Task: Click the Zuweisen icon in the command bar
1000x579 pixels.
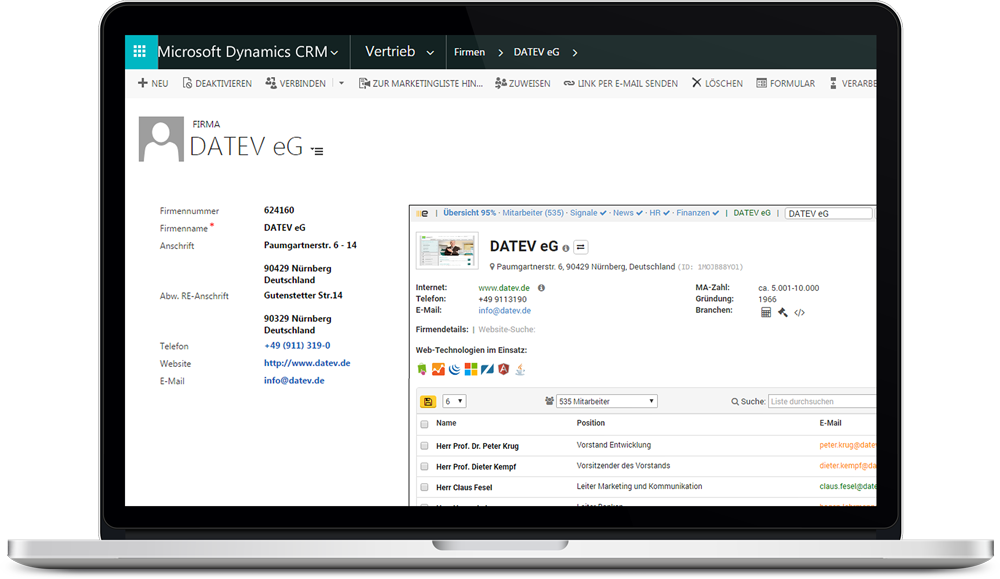Action: [x=499, y=83]
